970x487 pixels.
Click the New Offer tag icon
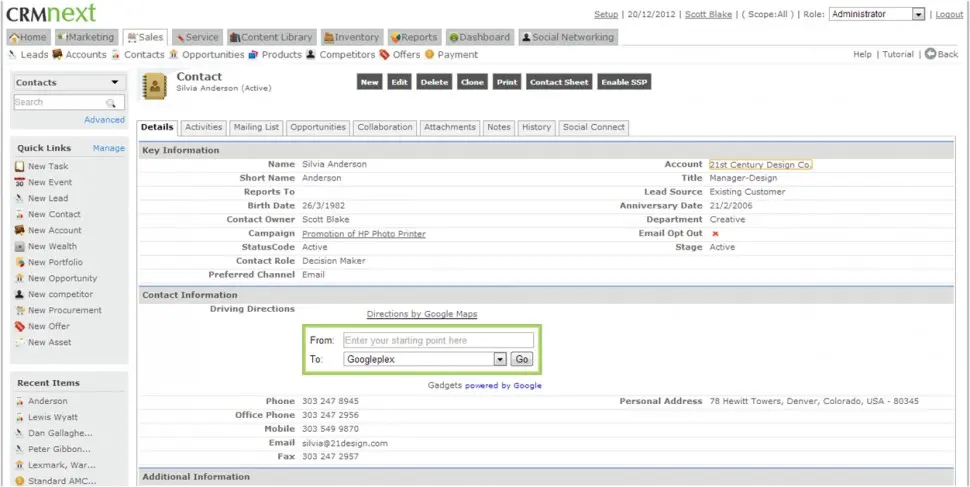(19, 326)
